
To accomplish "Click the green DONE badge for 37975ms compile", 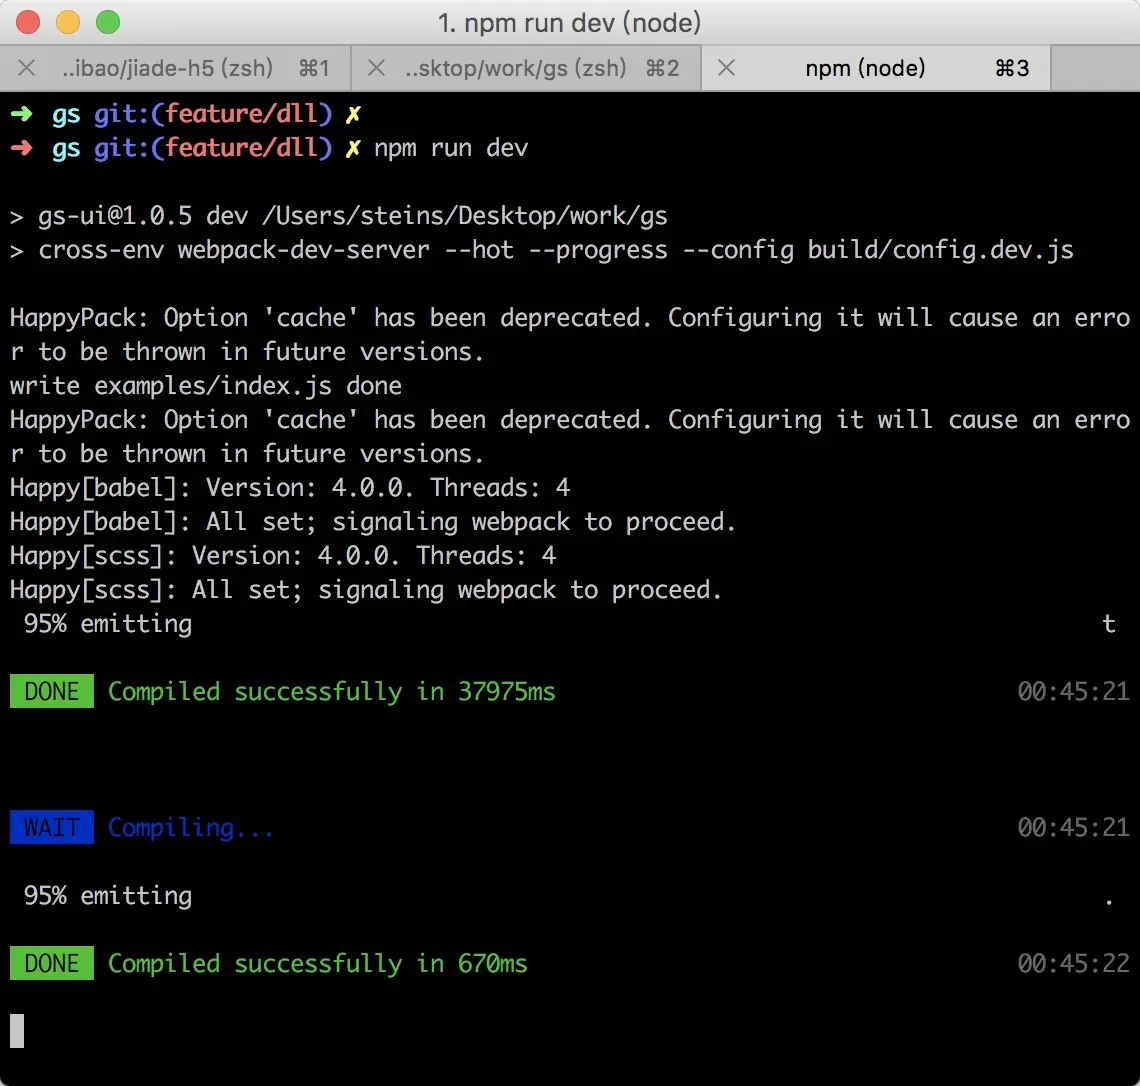I will 52,691.
